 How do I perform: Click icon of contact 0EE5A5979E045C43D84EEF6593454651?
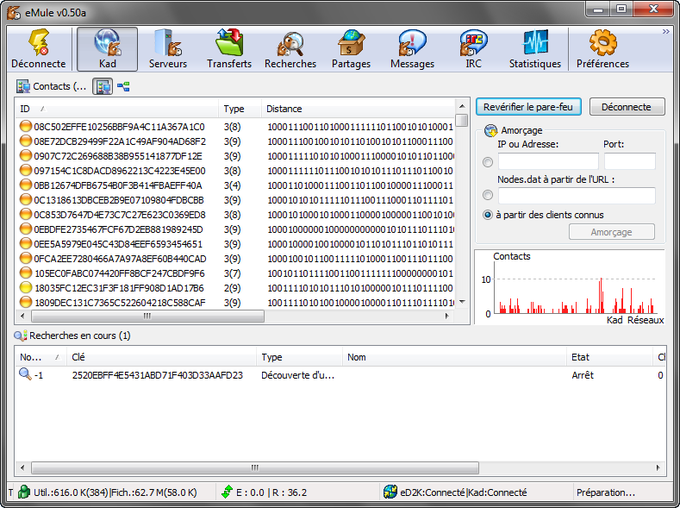coord(26,244)
